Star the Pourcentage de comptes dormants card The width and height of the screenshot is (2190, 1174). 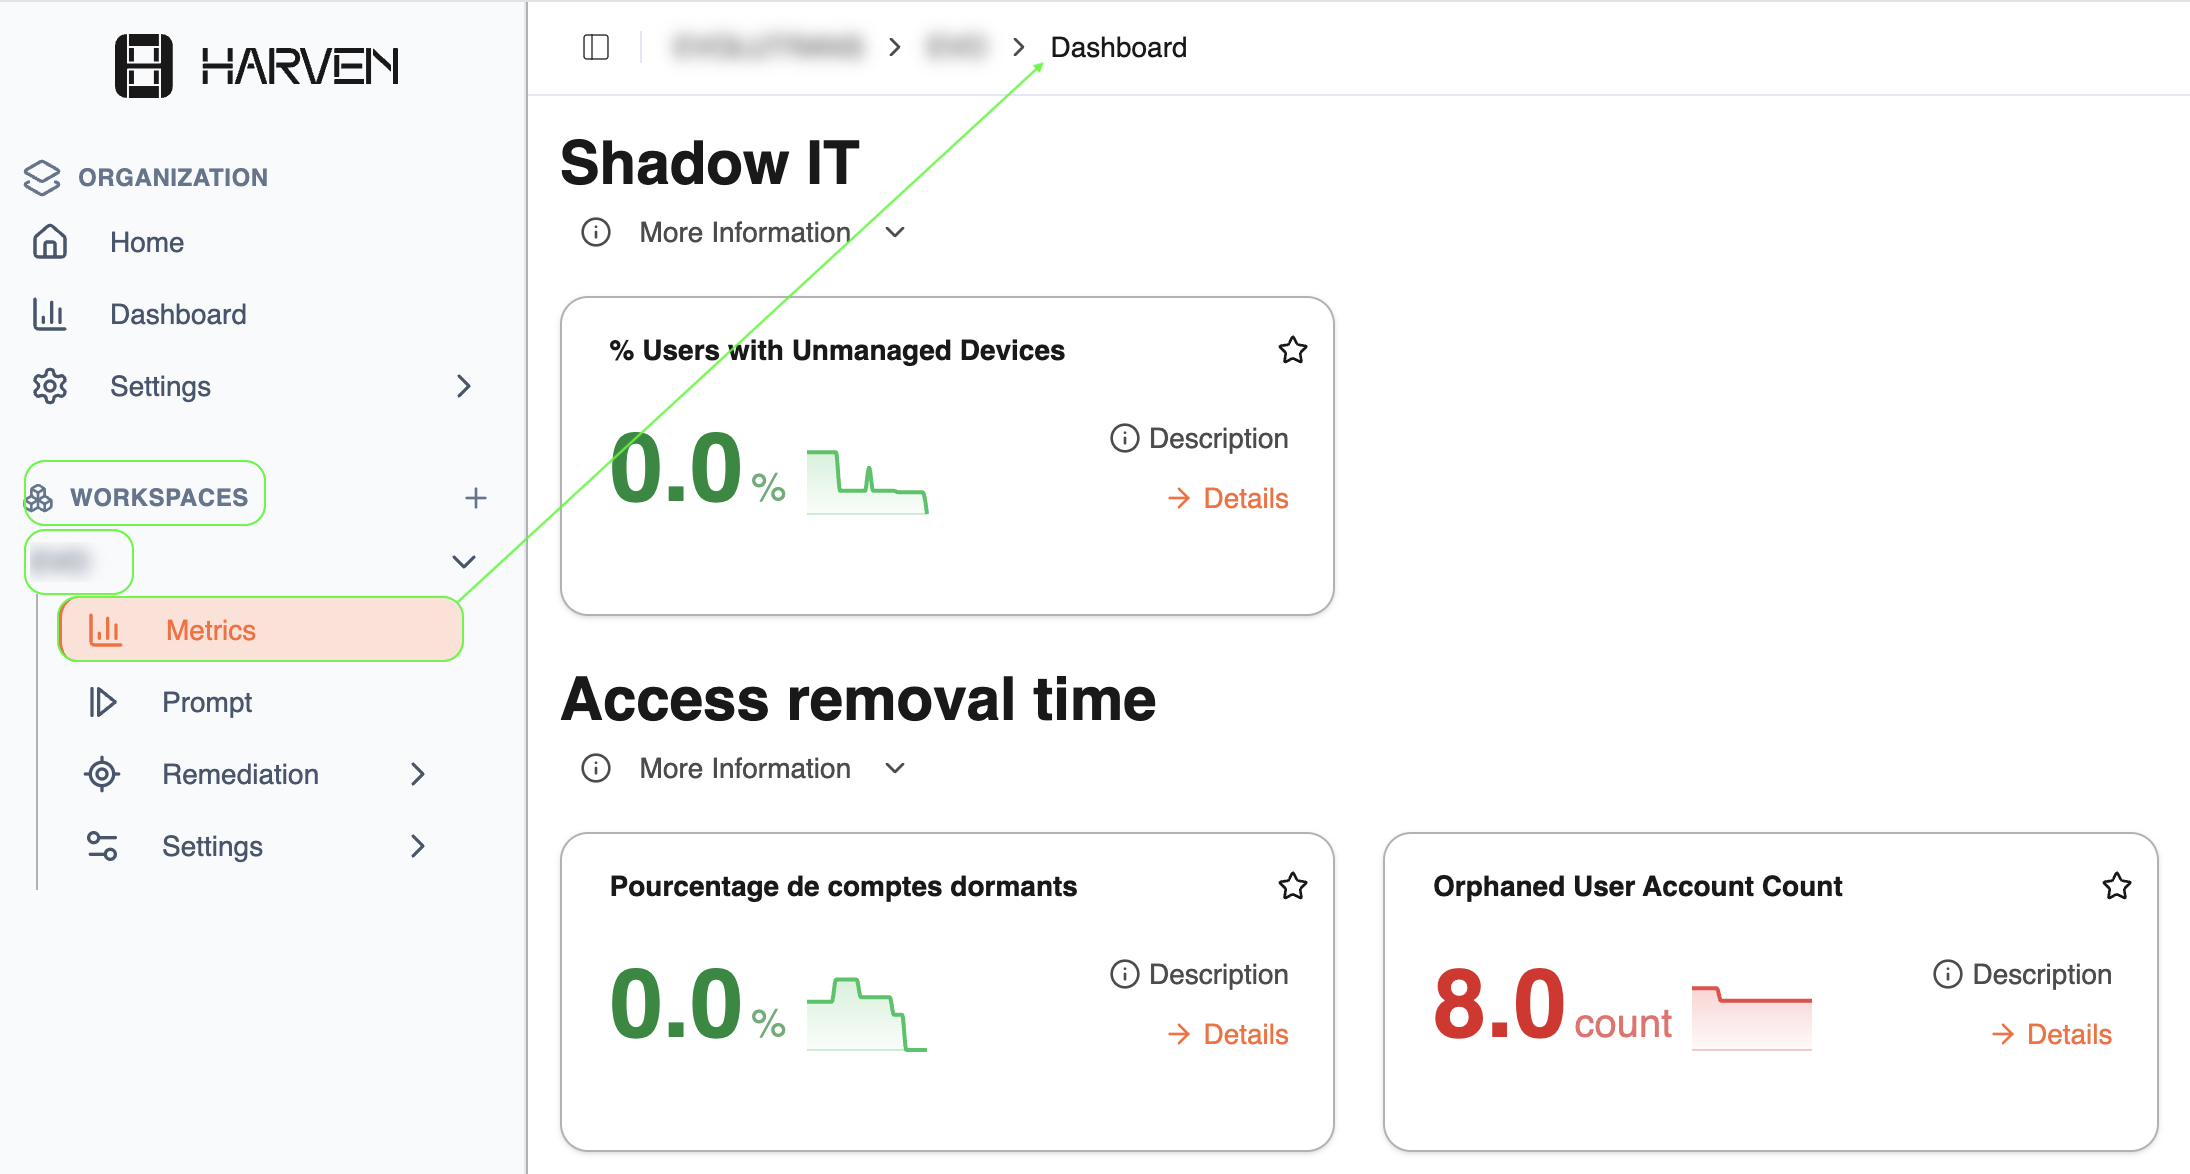click(1293, 886)
